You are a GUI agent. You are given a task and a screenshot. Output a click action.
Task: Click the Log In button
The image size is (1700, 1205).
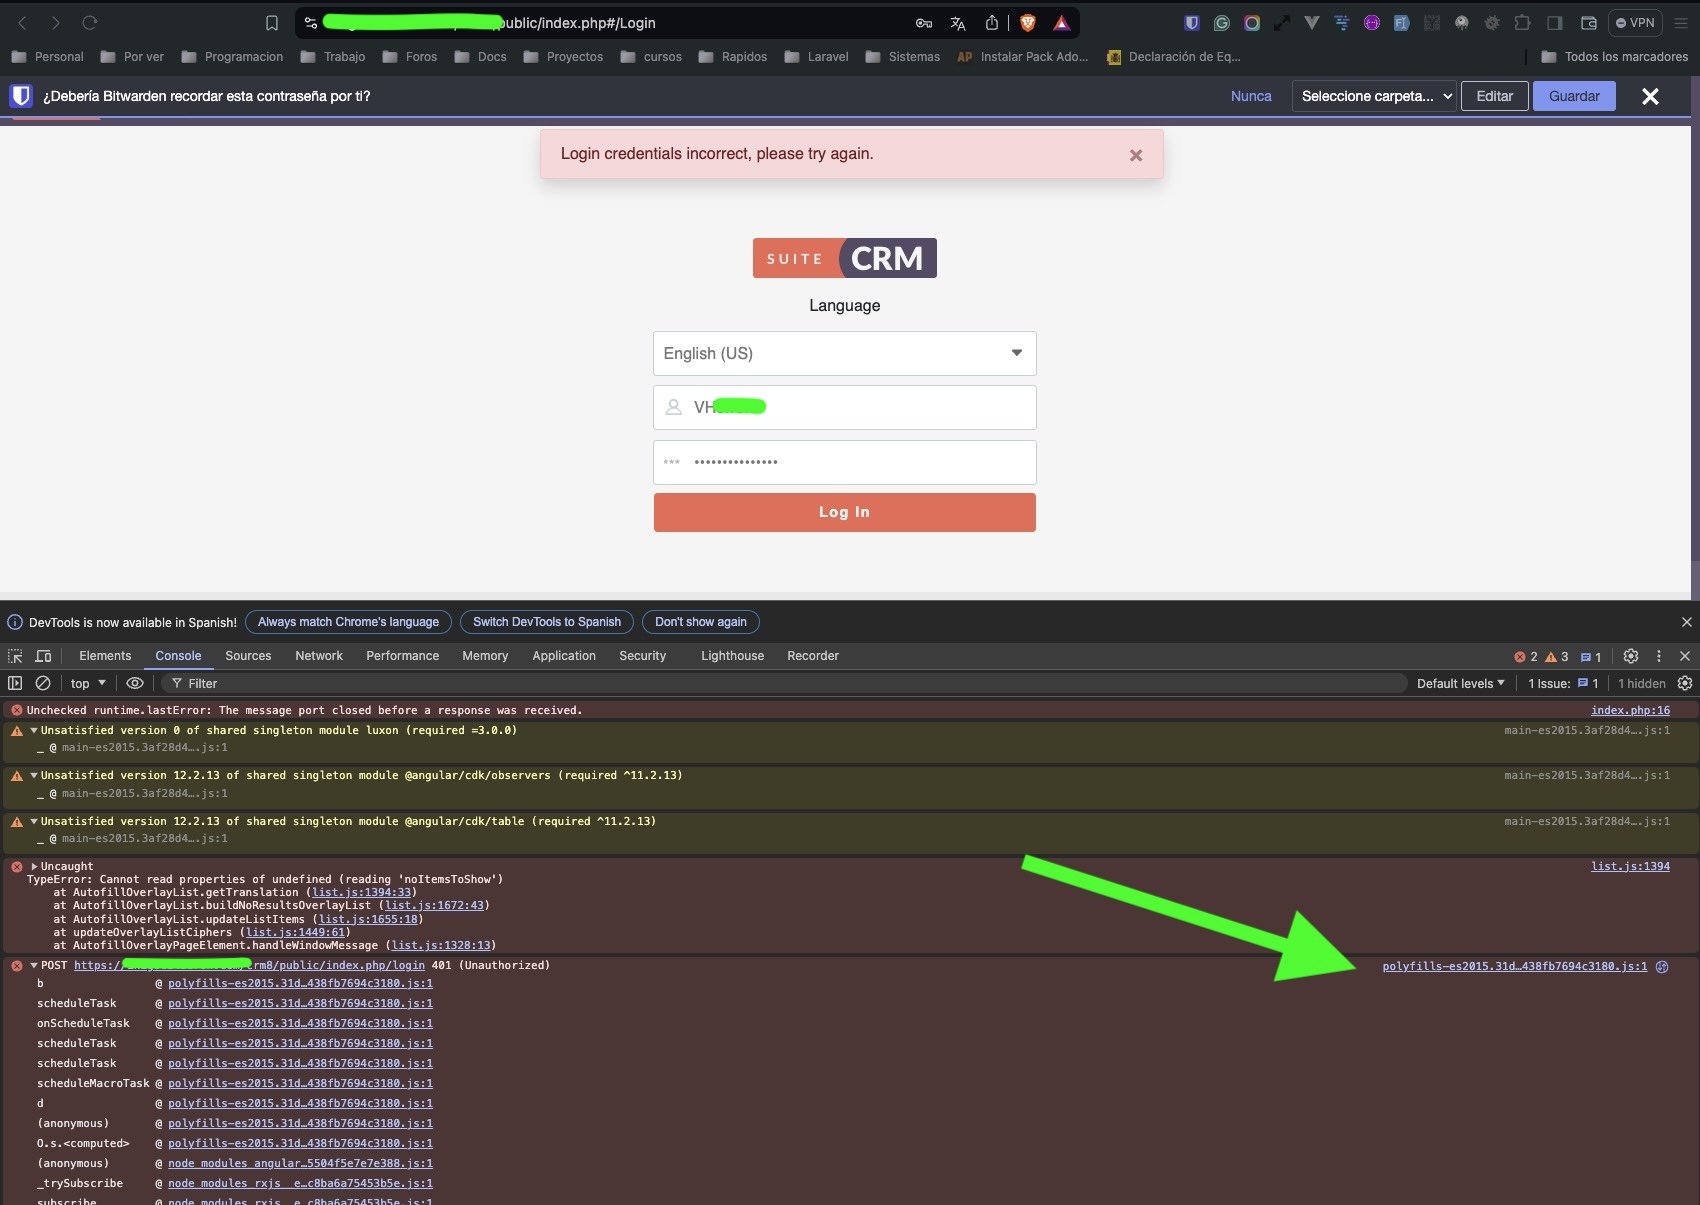click(844, 512)
